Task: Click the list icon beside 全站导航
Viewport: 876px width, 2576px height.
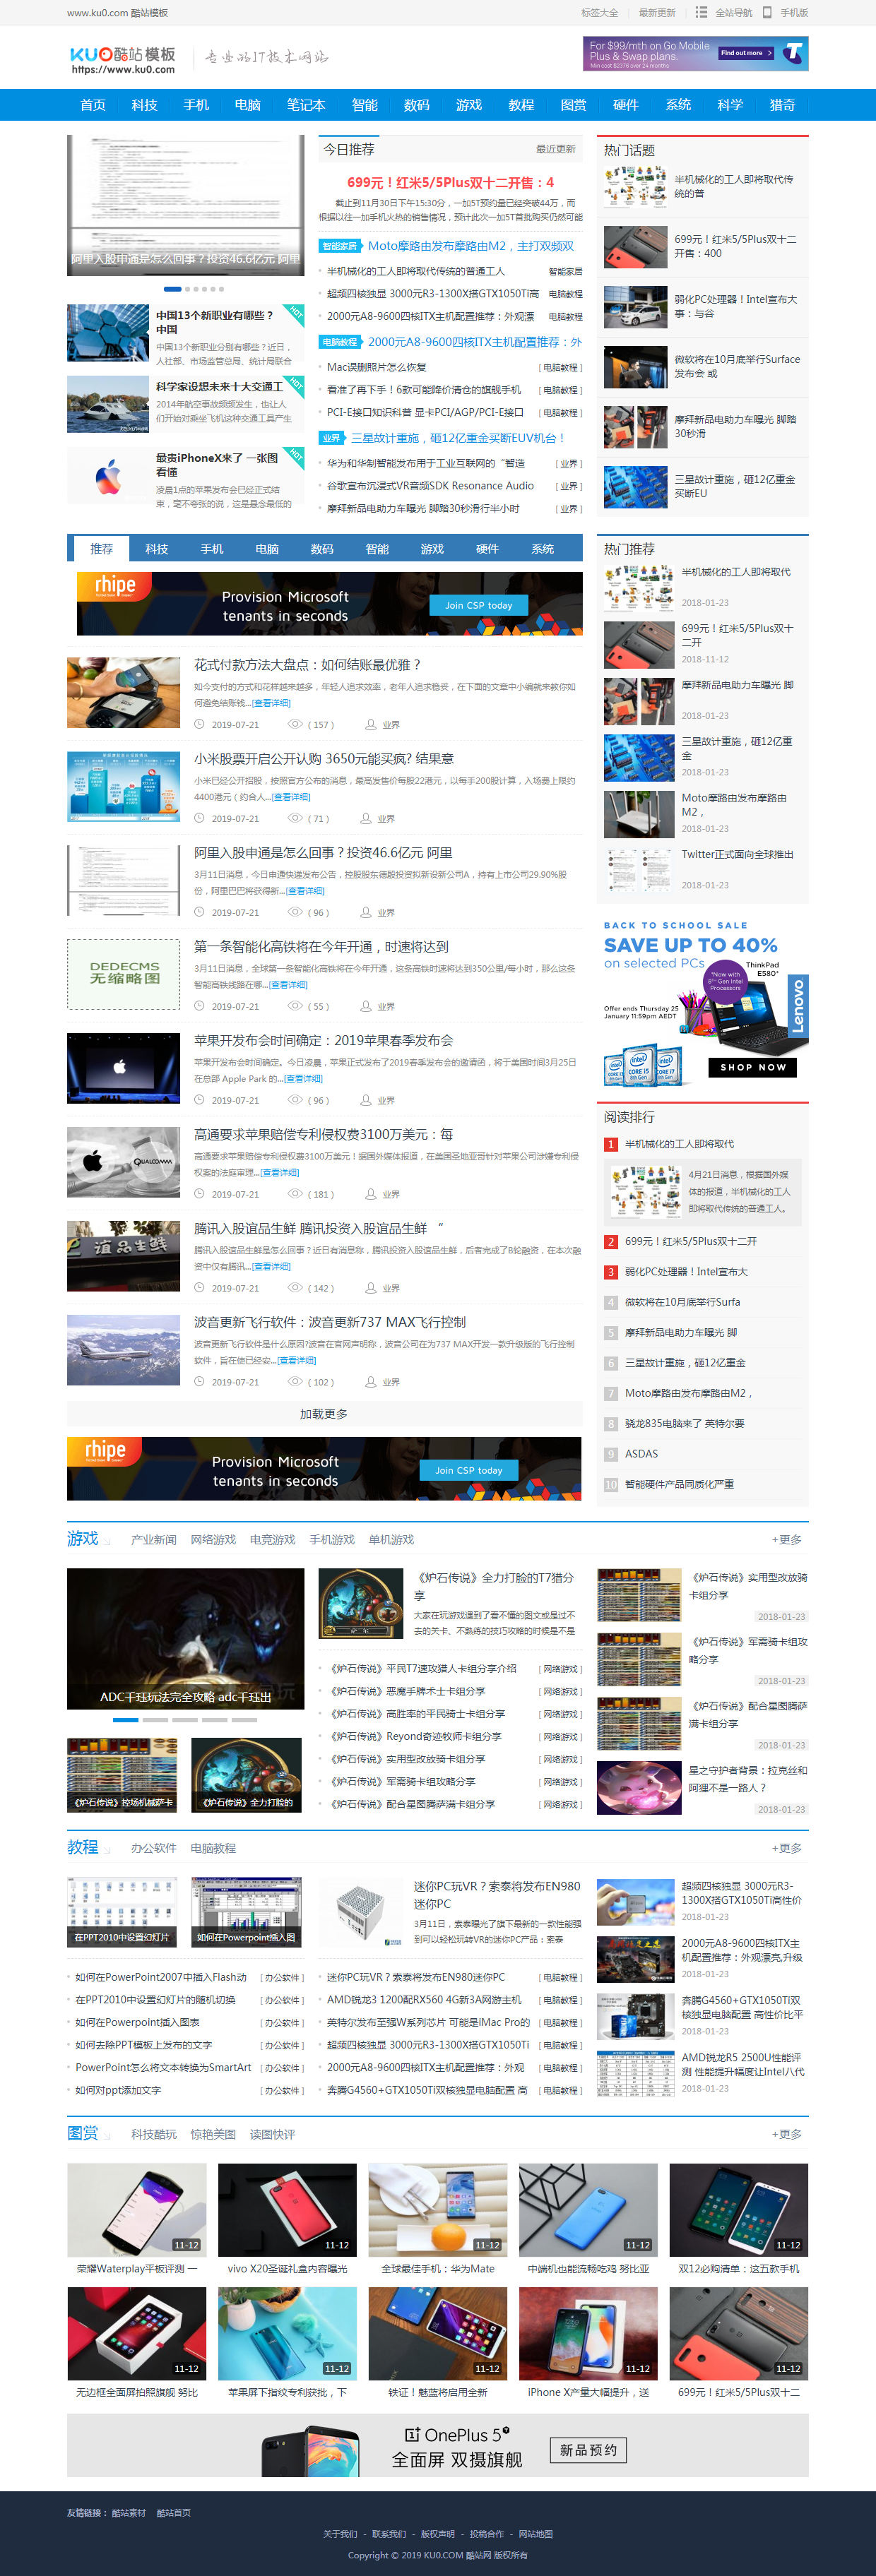Action: point(701,13)
